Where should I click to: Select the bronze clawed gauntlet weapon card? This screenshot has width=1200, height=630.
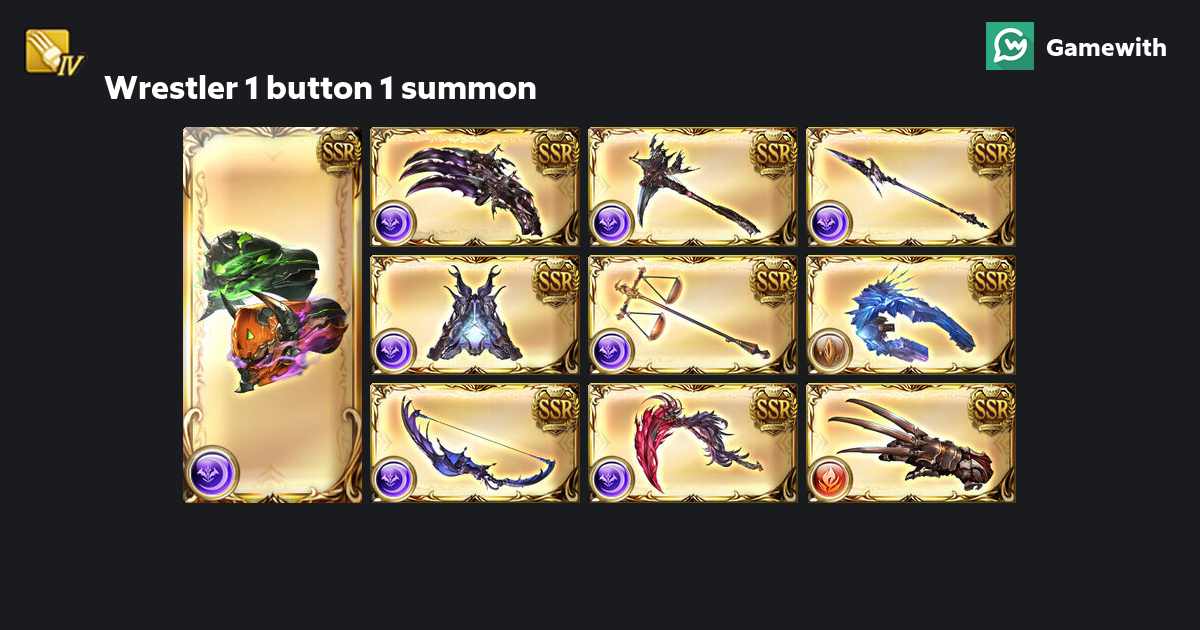(x=911, y=443)
